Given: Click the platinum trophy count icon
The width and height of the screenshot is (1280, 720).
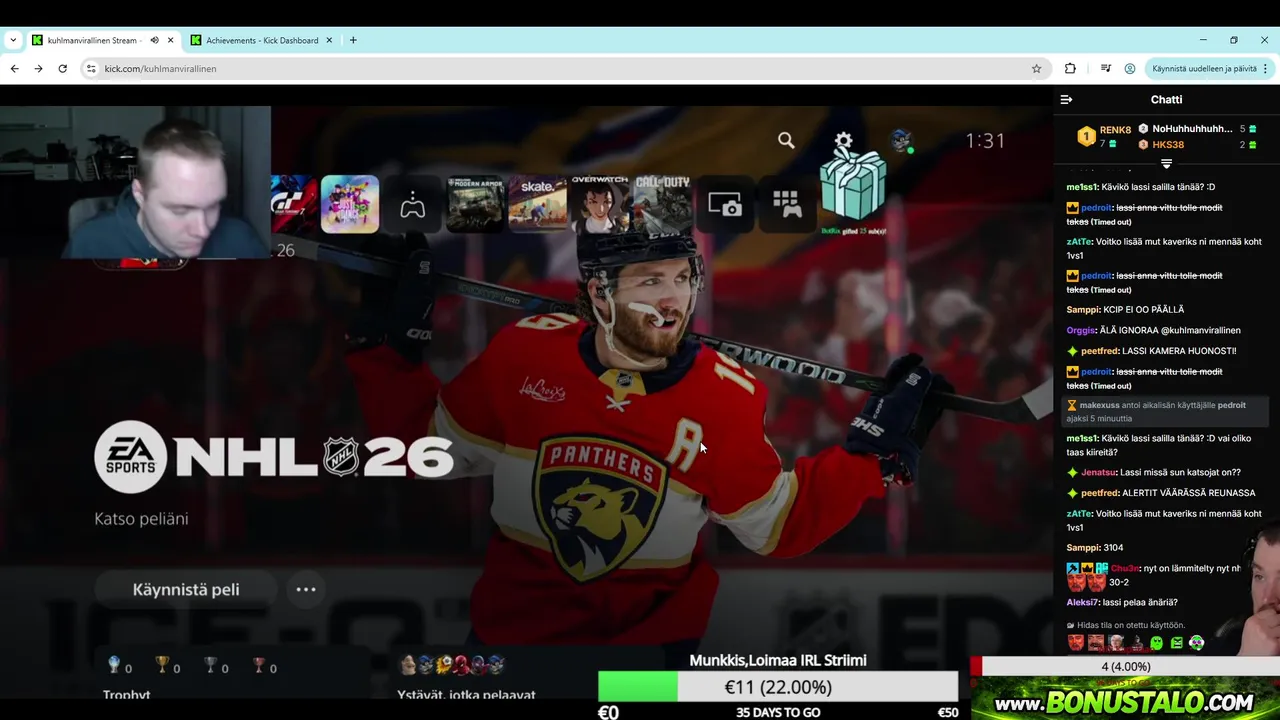Looking at the screenshot, I should [114, 665].
